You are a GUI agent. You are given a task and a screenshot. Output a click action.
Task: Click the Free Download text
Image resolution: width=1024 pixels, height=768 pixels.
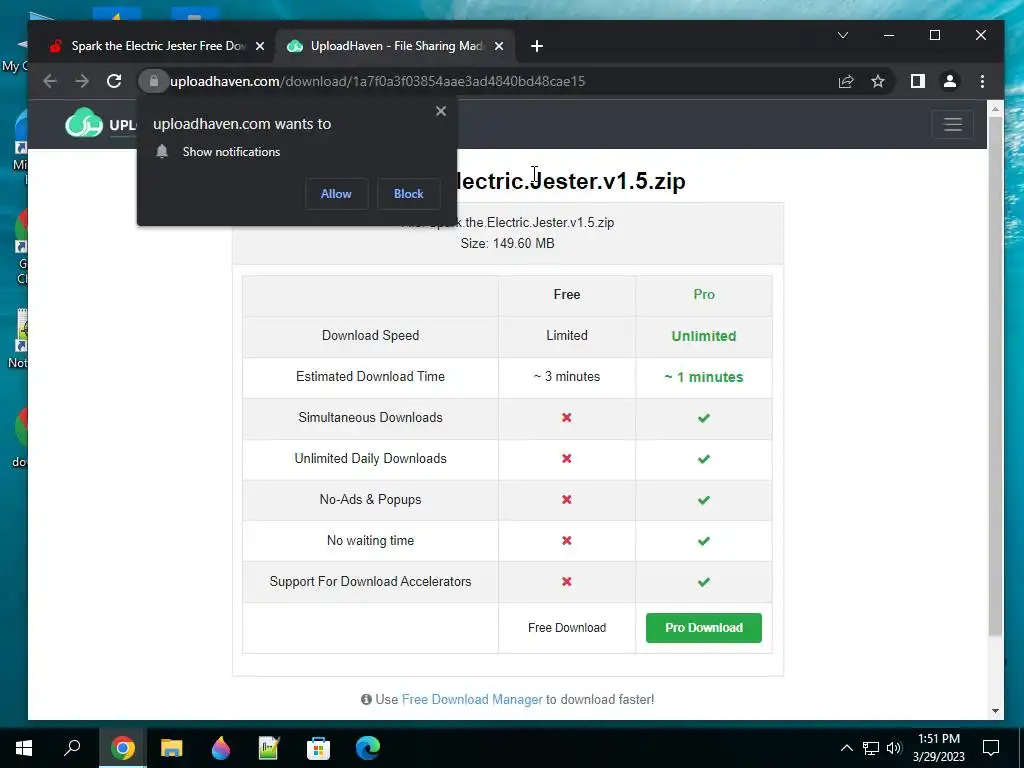tap(567, 628)
